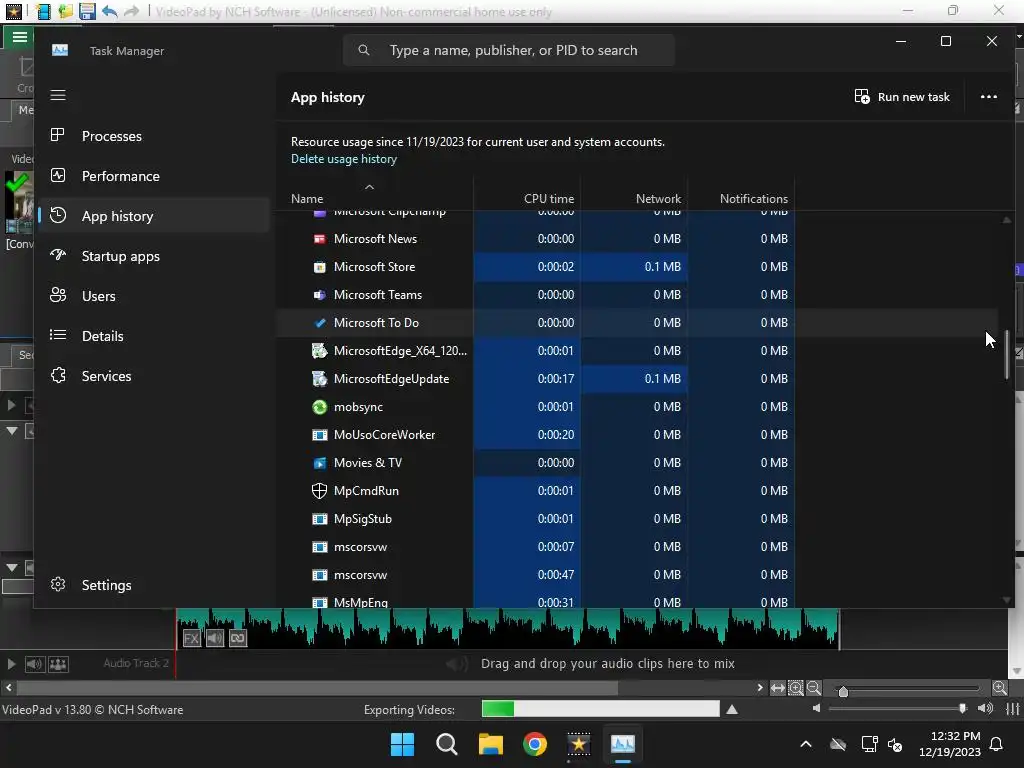Click timeline zoom-in magnifier next to fit icon
The image size is (1024, 768).
(x=795, y=688)
